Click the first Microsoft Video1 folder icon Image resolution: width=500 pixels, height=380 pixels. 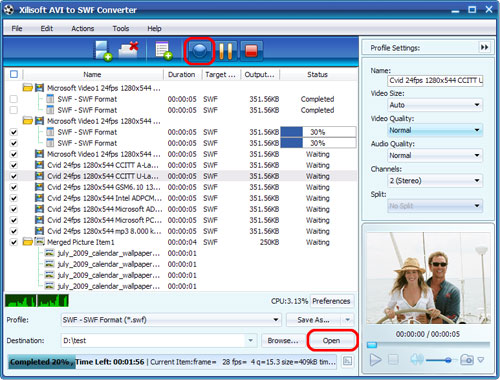[x=28, y=88]
